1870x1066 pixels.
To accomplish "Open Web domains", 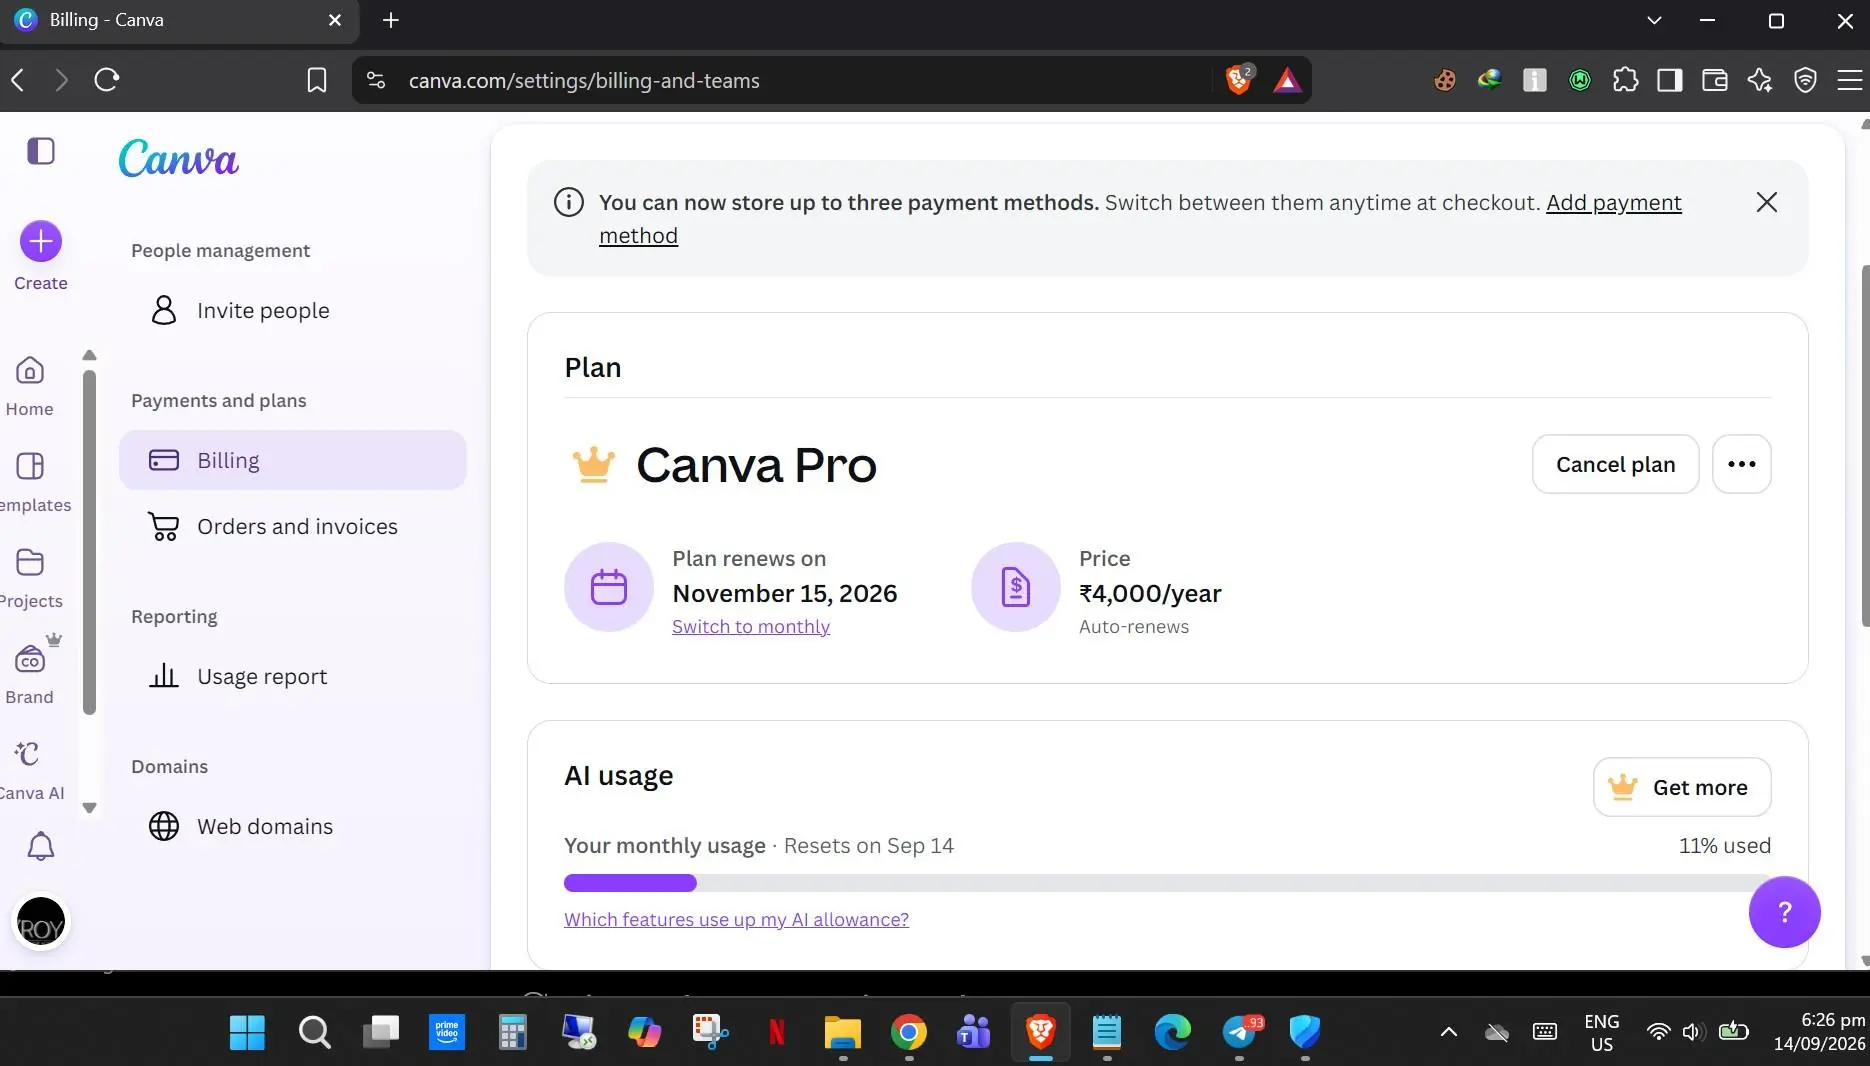I will coord(292,826).
